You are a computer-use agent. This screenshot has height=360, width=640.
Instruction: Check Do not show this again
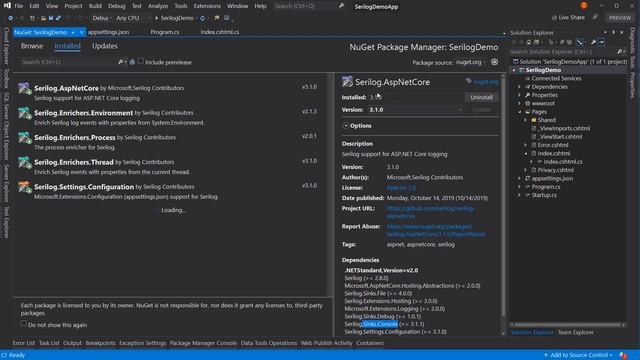[x=24, y=324]
